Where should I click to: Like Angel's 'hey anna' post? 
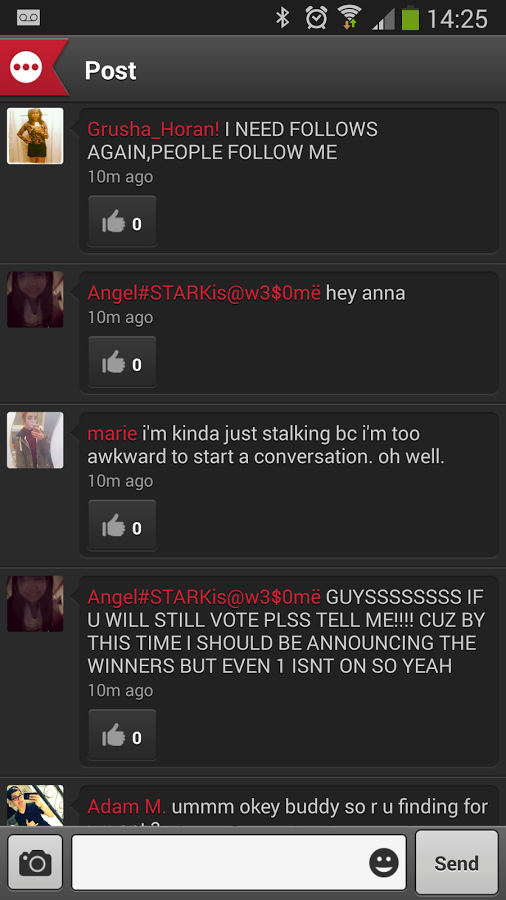pos(122,362)
